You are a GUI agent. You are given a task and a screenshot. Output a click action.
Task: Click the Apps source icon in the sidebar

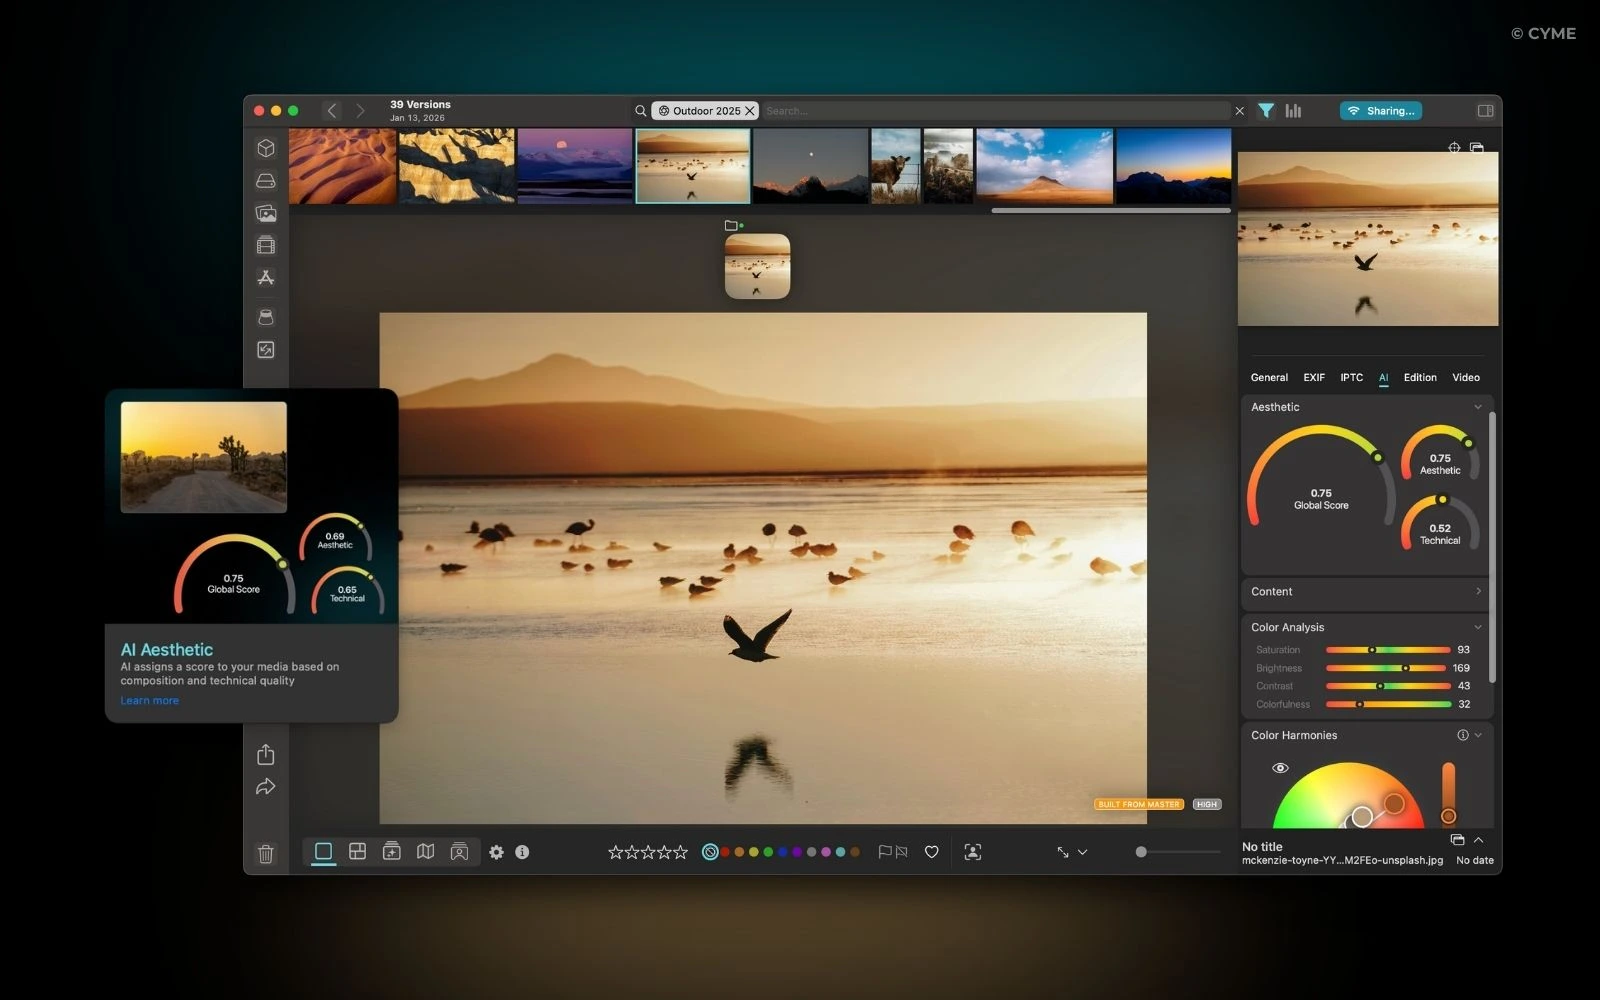click(265, 277)
